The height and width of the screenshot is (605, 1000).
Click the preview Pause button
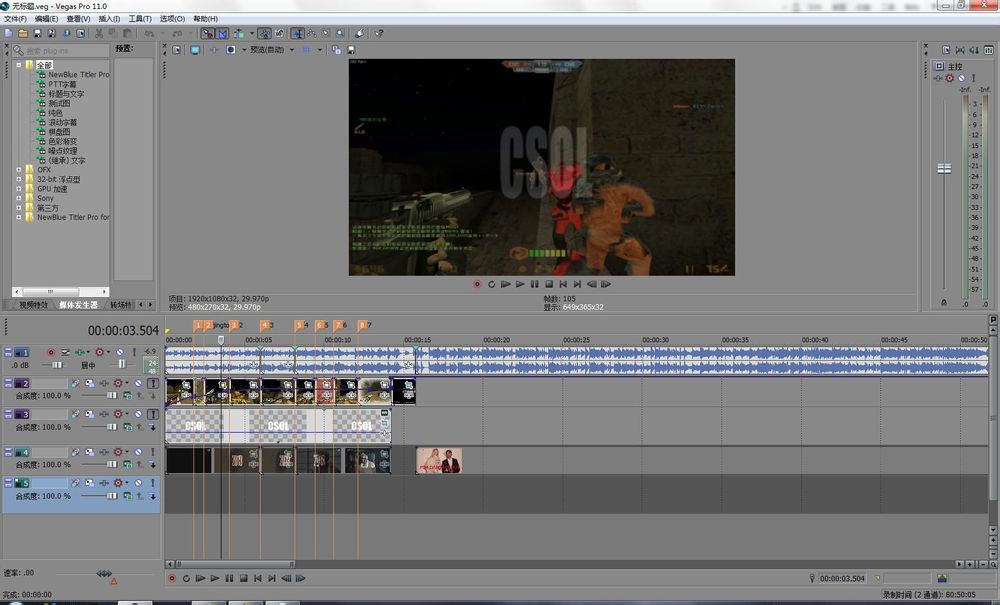pyautogui.click(x=534, y=284)
